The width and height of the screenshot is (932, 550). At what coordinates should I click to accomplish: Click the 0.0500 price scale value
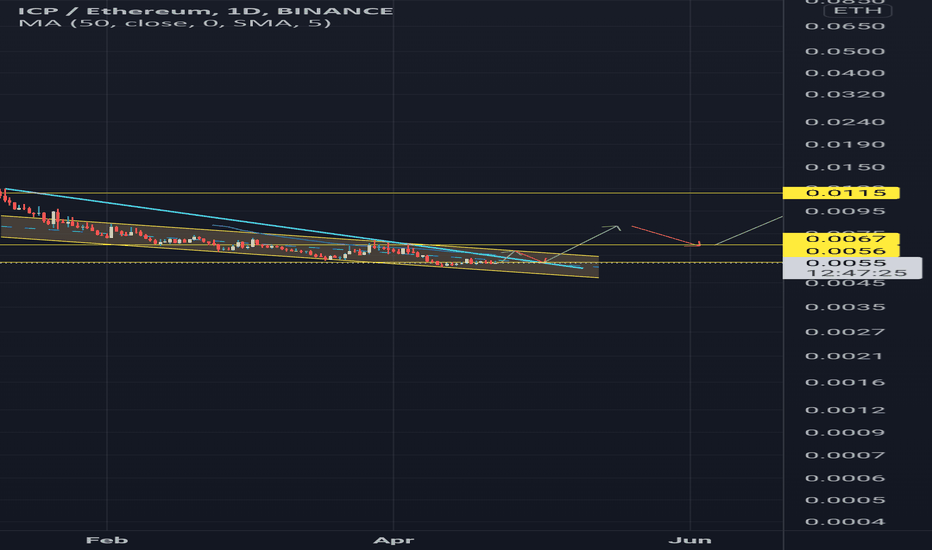[845, 51]
